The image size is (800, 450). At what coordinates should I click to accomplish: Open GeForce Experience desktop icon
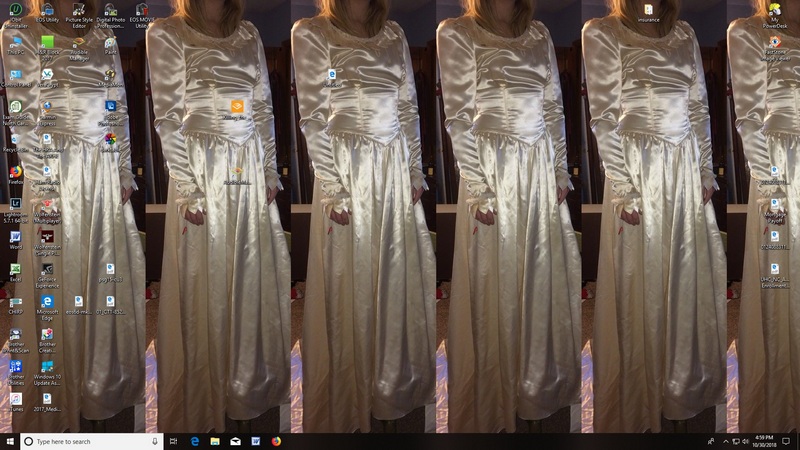[47, 270]
